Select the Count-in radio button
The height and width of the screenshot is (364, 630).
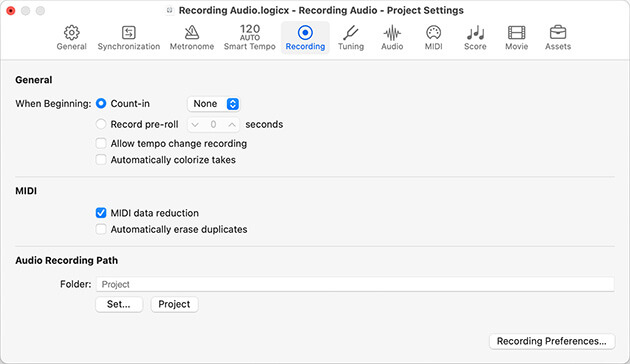pyautogui.click(x=101, y=104)
